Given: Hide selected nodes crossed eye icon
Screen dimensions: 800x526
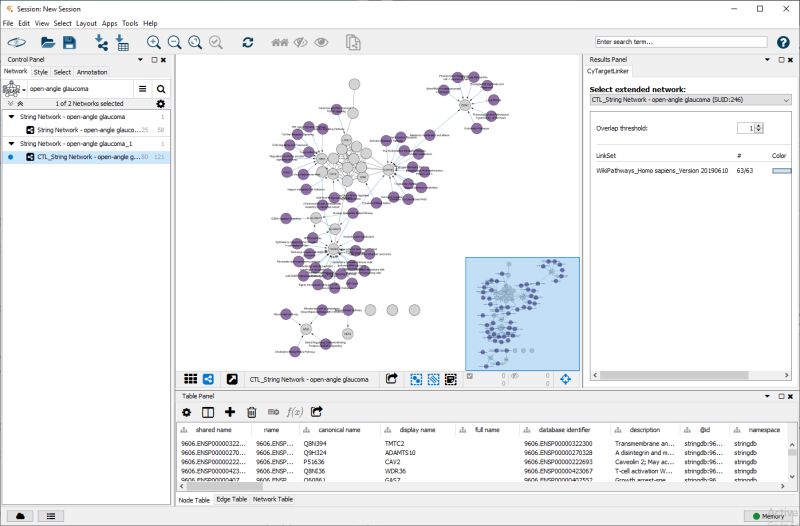Looking at the screenshot, I should click(301, 42).
